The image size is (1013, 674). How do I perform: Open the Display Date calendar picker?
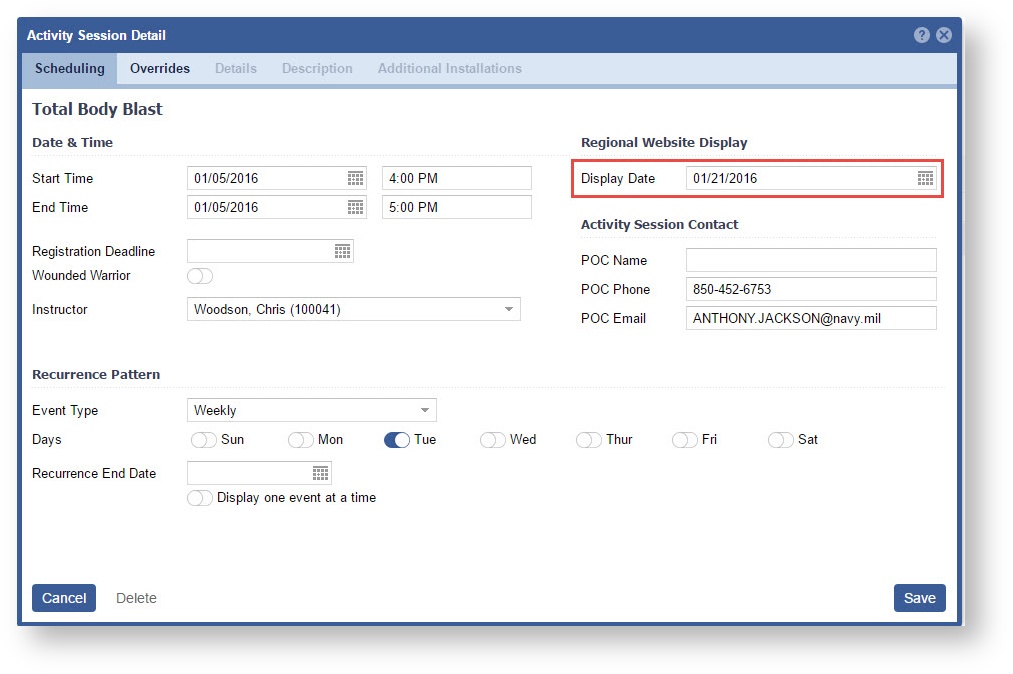click(925, 178)
